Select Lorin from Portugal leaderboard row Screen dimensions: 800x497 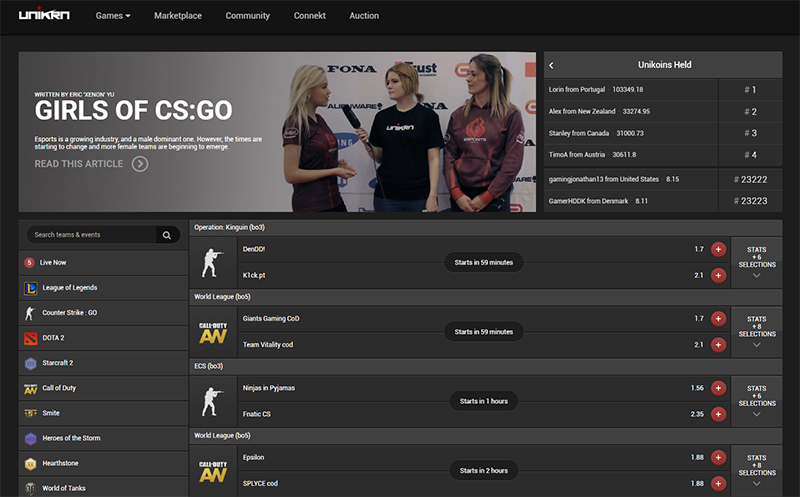point(663,89)
